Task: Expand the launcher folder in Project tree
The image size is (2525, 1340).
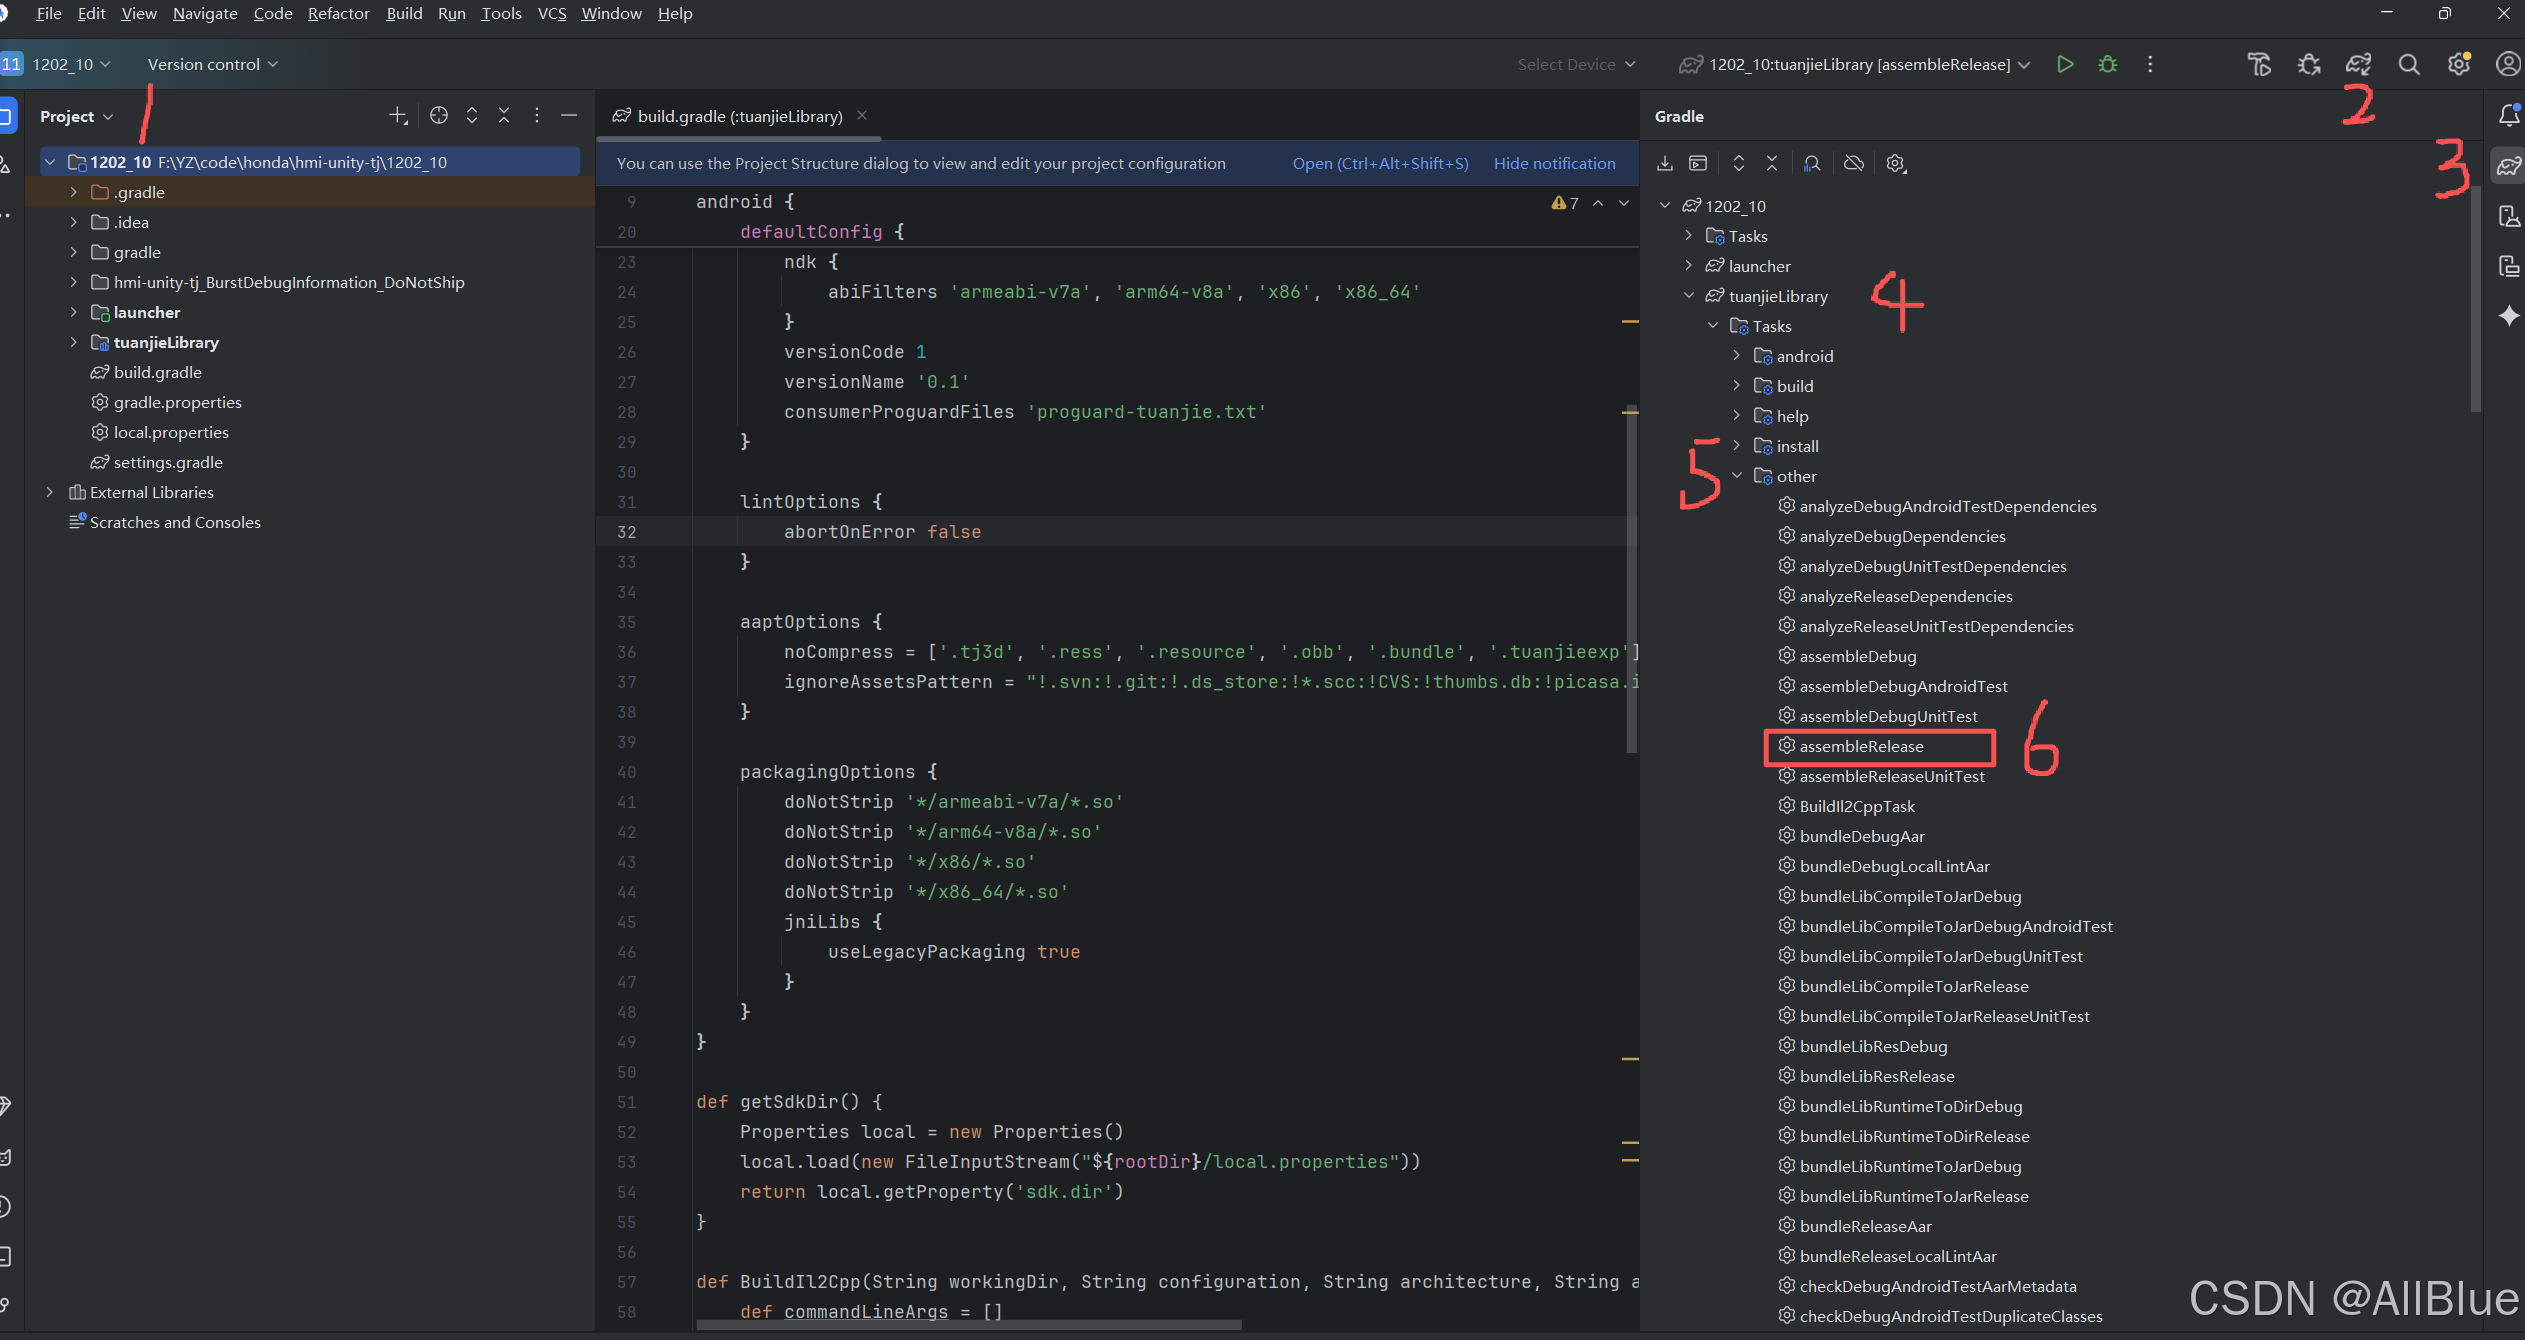Action: coord(73,312)
